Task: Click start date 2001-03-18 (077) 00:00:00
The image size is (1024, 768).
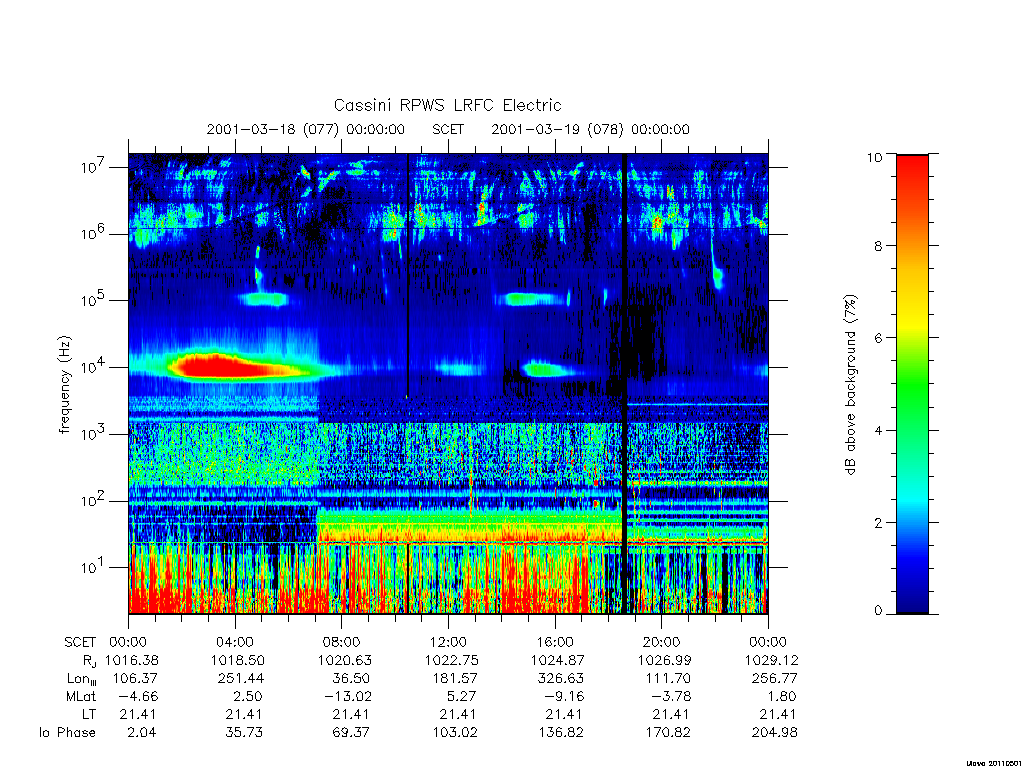Action: pos(306,129)
